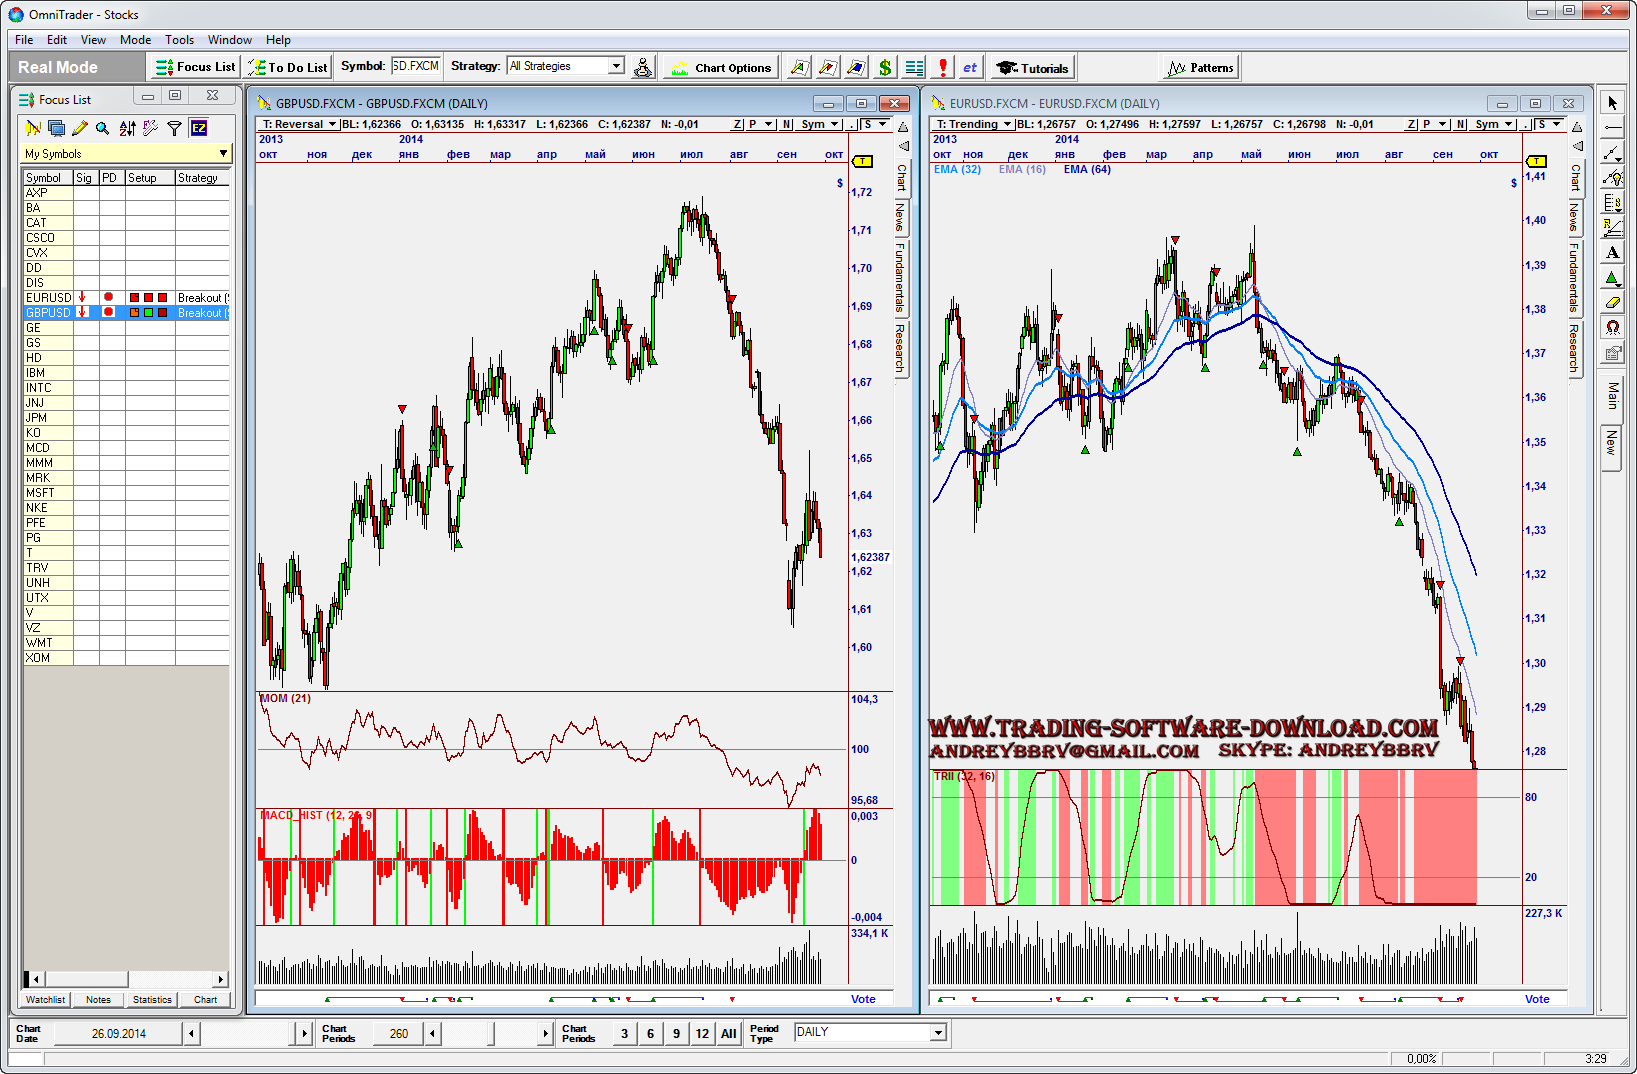Toggle the EZ mode button in Focus List
The image size is (1637, 1074).
[x=199, y=128]
